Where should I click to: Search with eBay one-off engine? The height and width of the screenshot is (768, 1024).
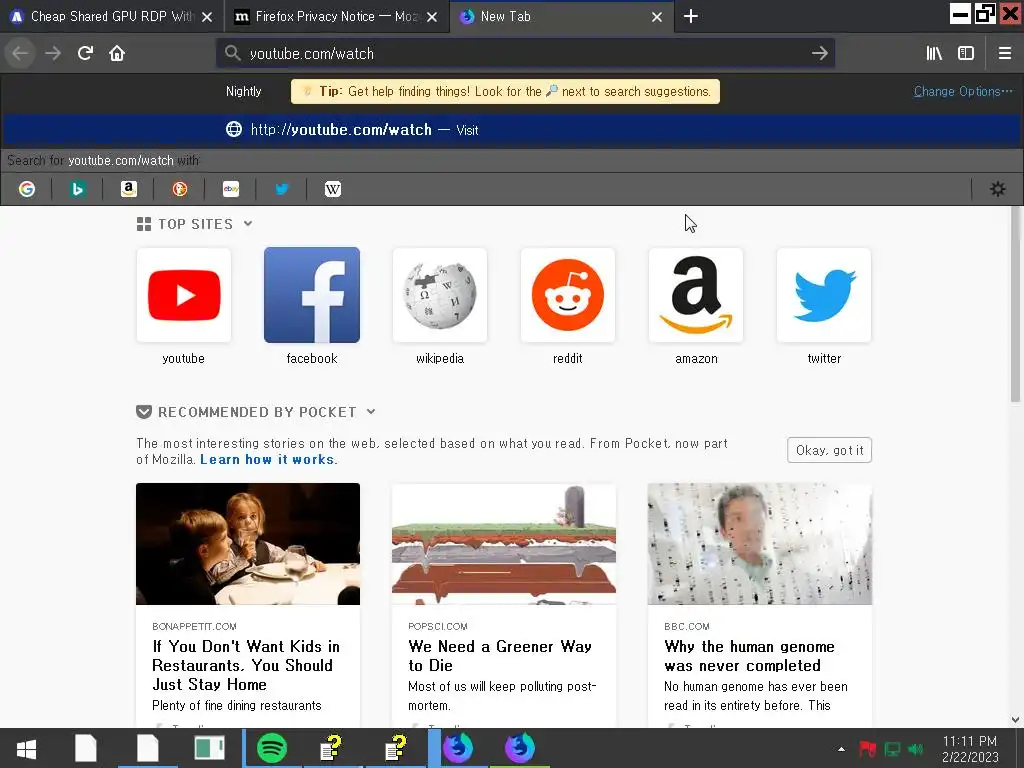231,189
